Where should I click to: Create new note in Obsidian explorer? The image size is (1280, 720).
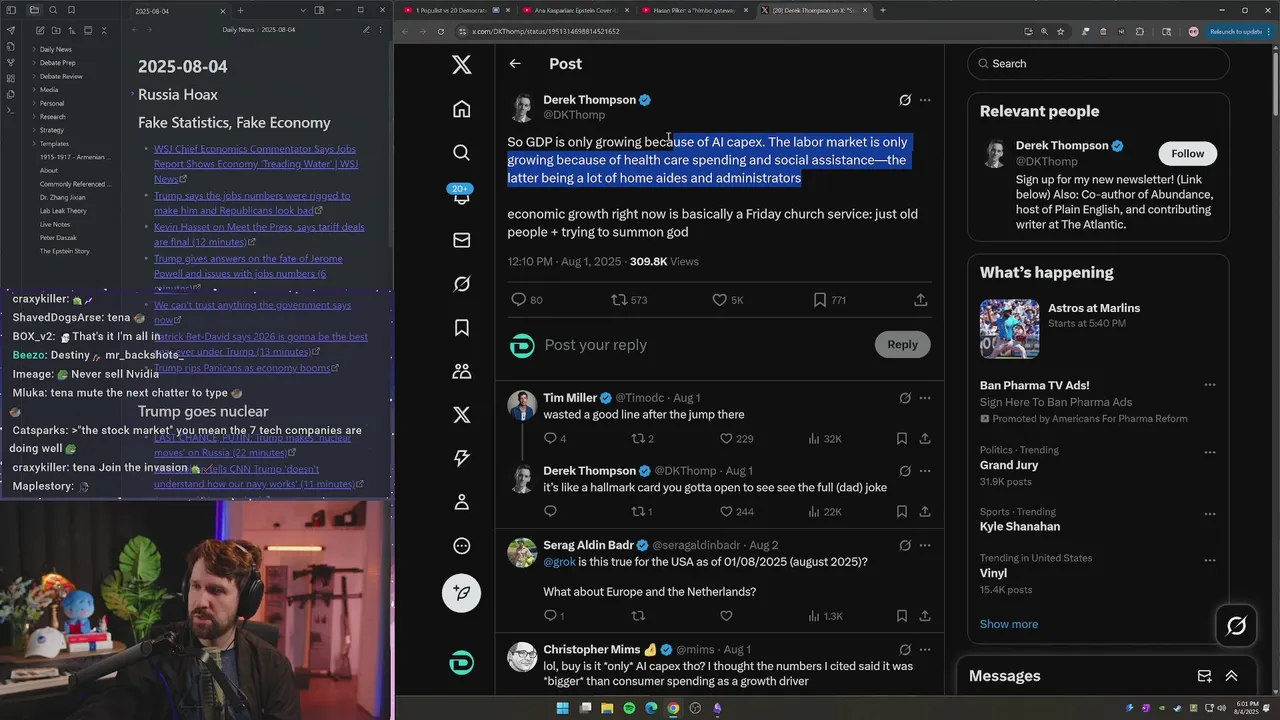pos(38,31)
